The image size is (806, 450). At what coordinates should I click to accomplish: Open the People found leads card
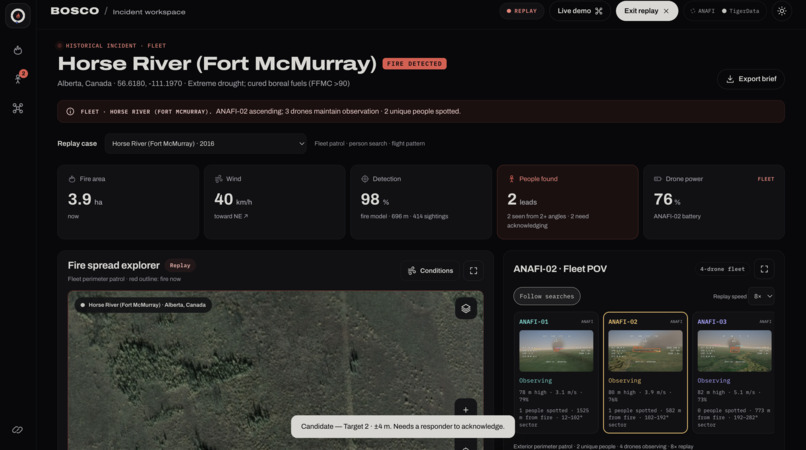[x=567, y=202]
